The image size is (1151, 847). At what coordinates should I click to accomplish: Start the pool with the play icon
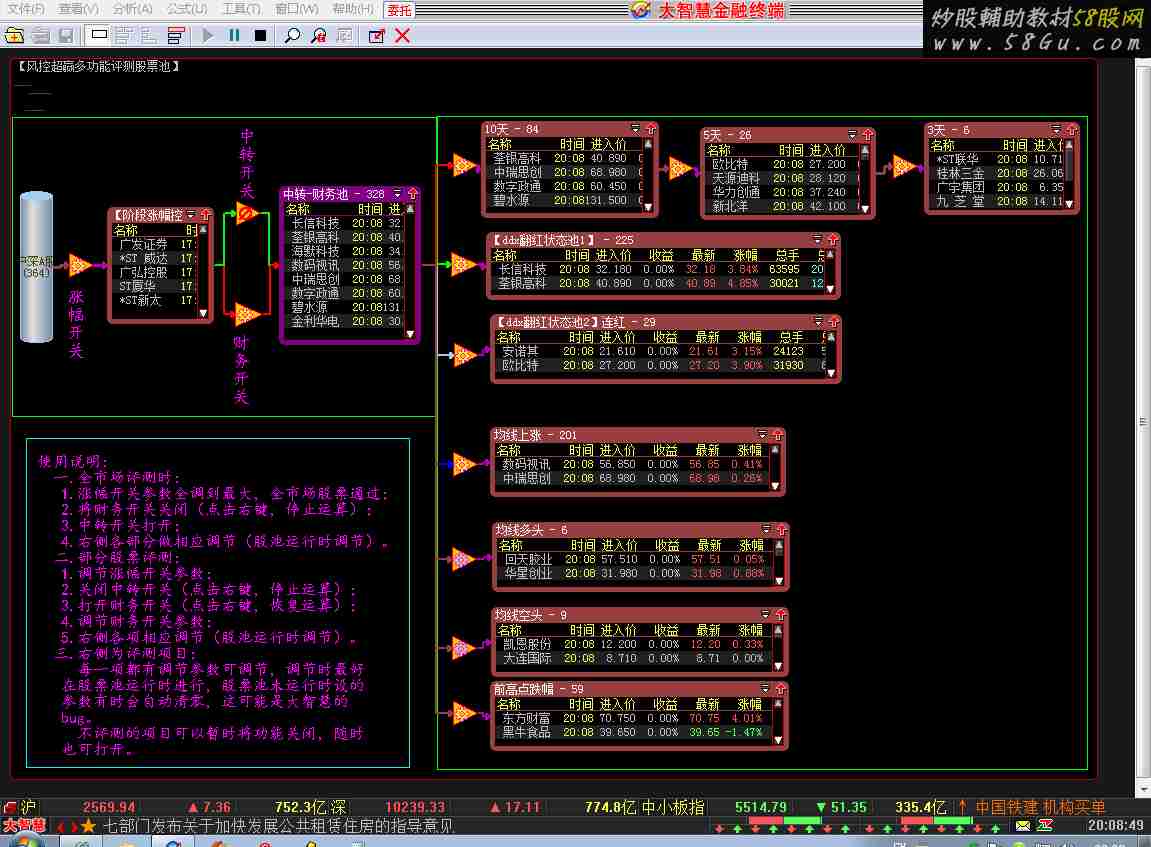(208, 35)
